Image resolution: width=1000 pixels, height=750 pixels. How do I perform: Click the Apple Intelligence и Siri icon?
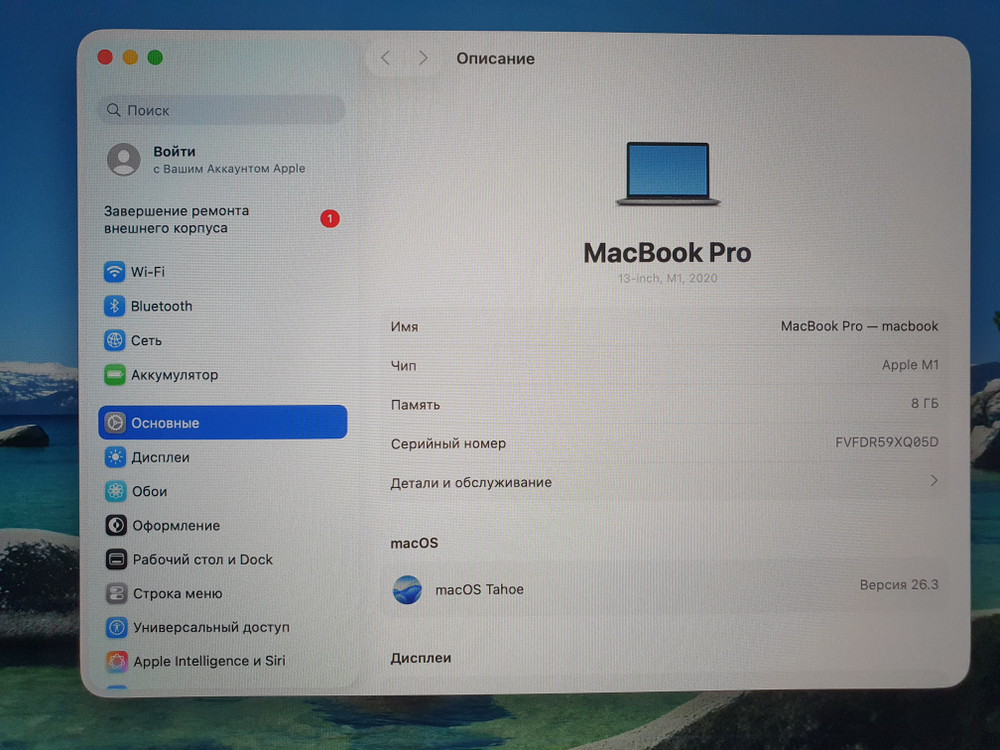117,661
